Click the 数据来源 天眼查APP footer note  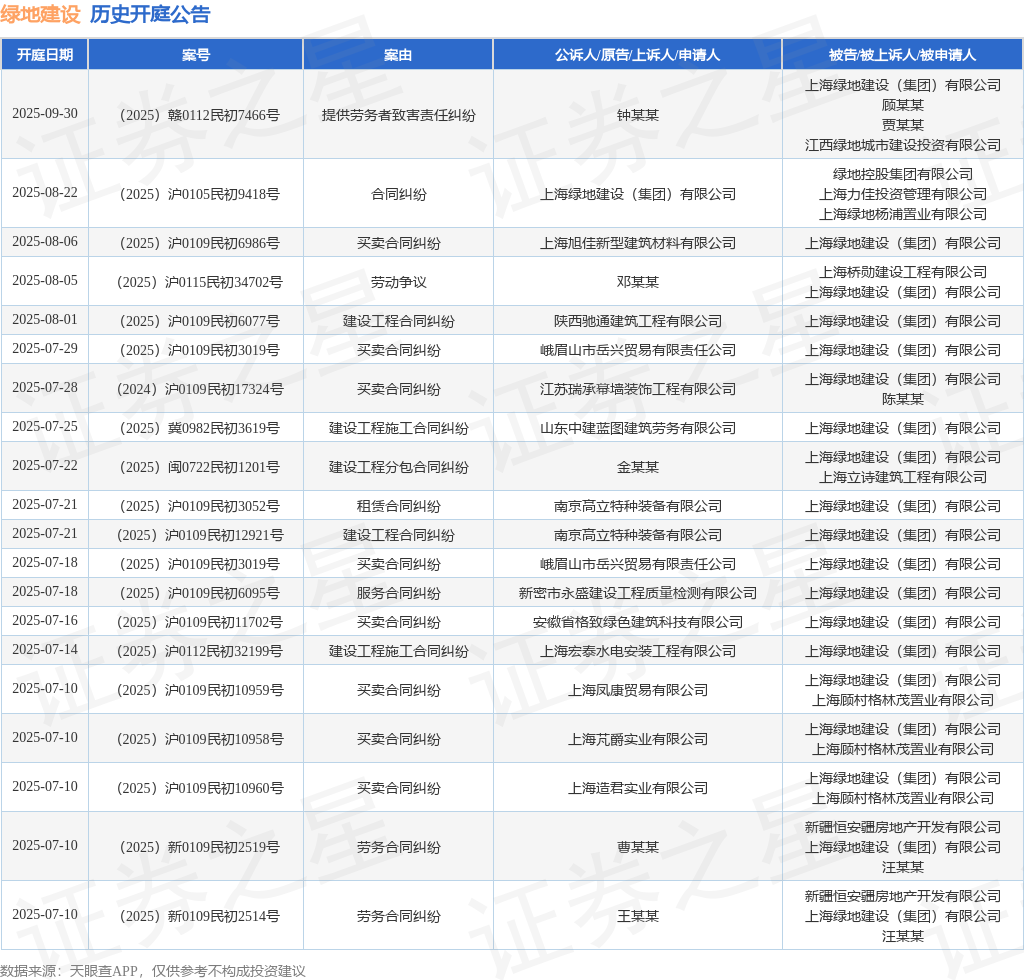153,971
